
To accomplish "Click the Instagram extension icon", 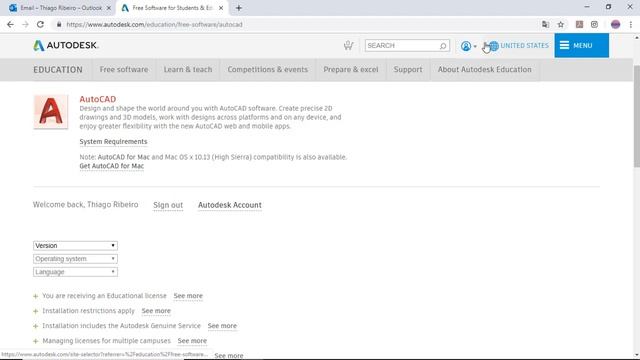I will [594, 24].
